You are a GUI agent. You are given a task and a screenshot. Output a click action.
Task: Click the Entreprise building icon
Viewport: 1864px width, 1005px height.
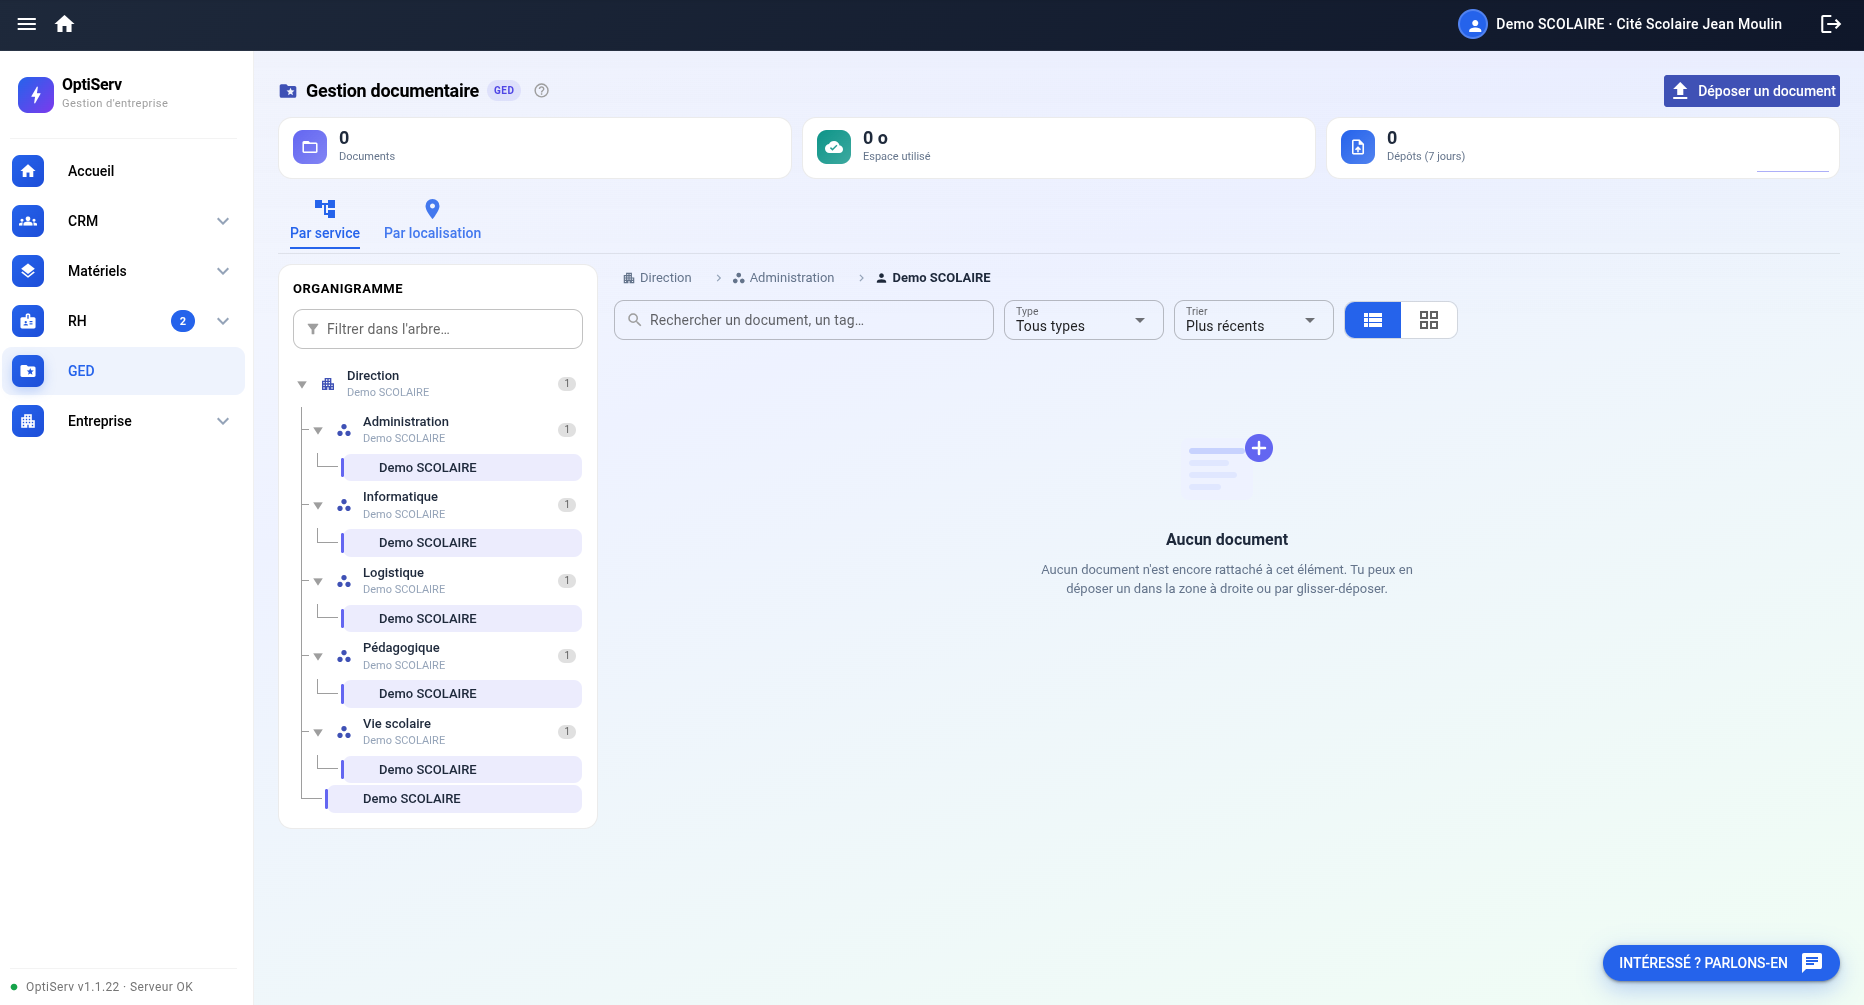click(x=28, y=421)
